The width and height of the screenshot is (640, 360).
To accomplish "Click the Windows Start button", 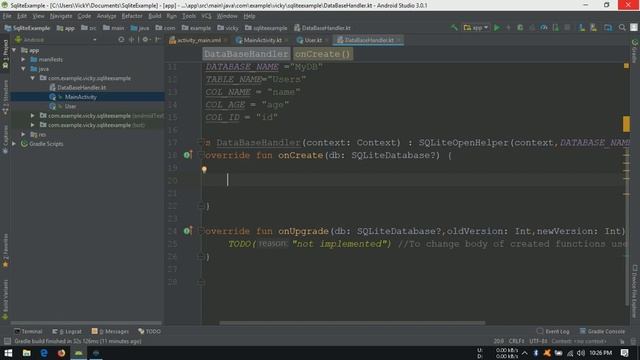I will (8, 353).
